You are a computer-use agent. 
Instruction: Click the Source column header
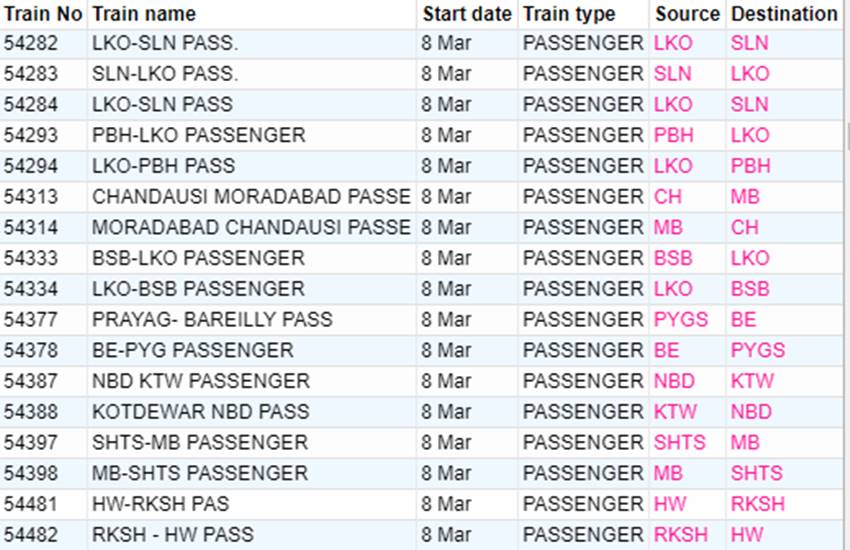pos(687,14)
